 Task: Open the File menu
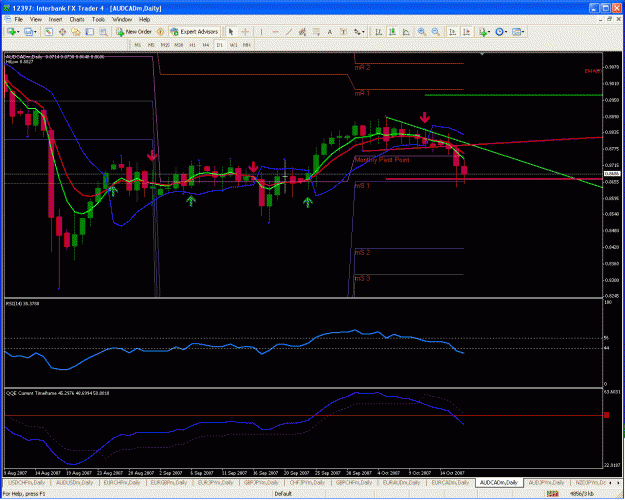[19, 19]
